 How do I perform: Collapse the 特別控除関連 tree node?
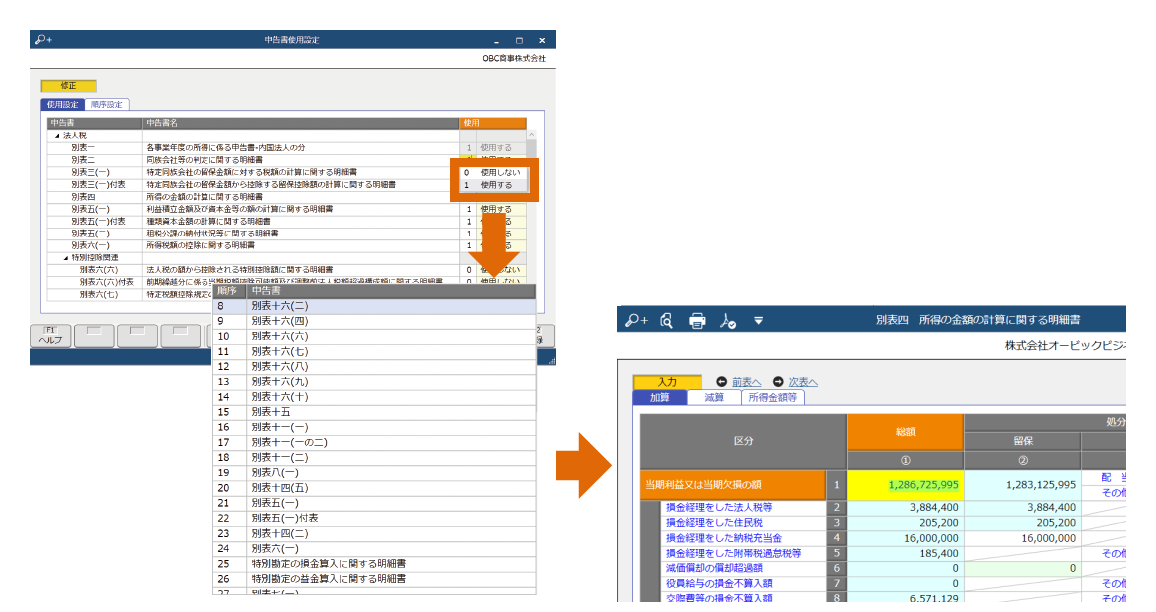(x=66, y=257)
